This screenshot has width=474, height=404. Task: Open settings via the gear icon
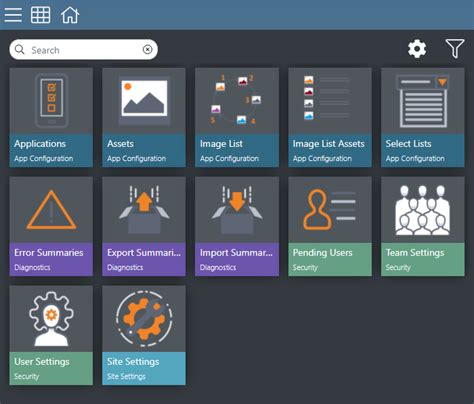[x=417, y=49]
